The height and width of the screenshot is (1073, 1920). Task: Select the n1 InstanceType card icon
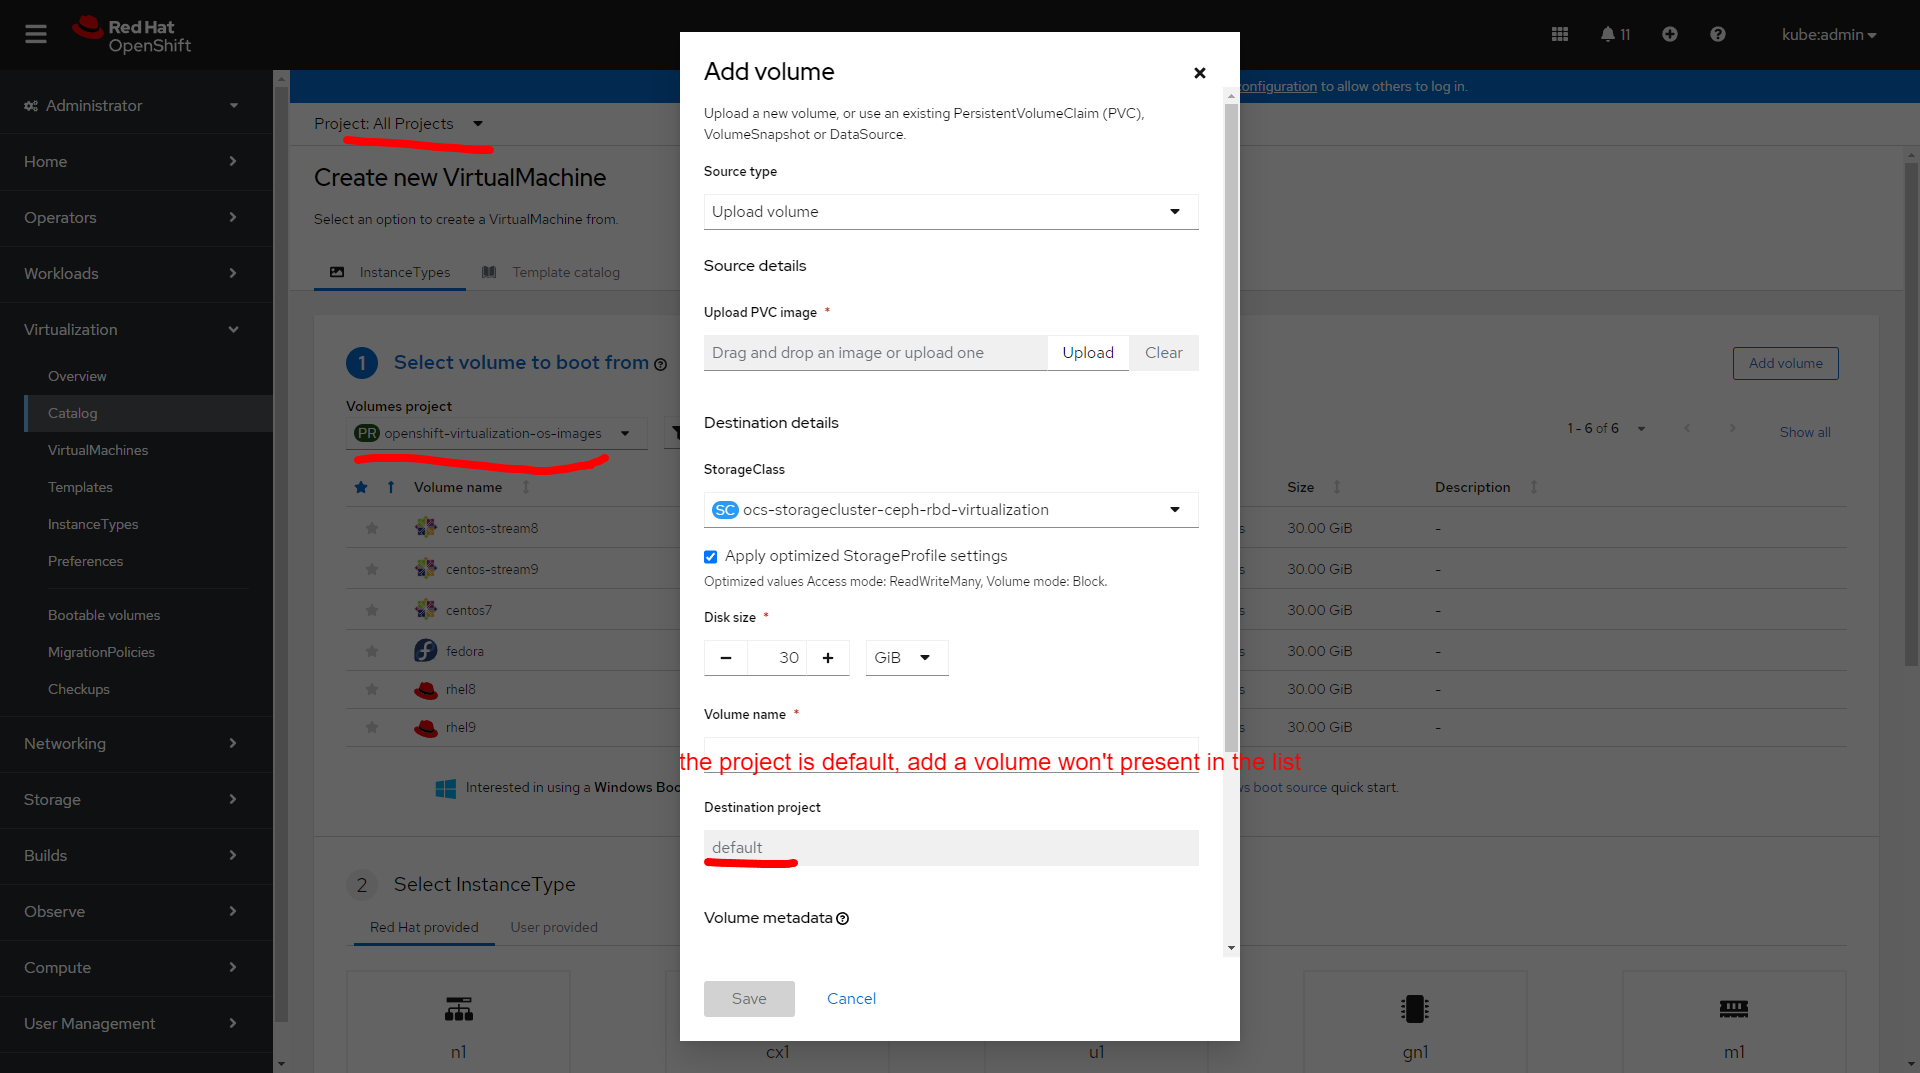pyautogui.click(x=459, y=1009)
